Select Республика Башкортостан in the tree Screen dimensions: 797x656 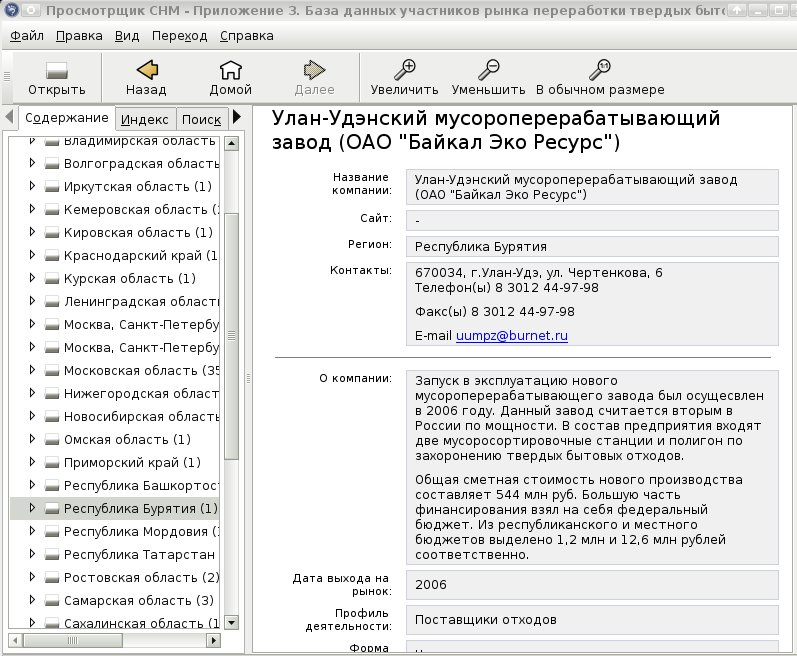[x=141, y=486]
